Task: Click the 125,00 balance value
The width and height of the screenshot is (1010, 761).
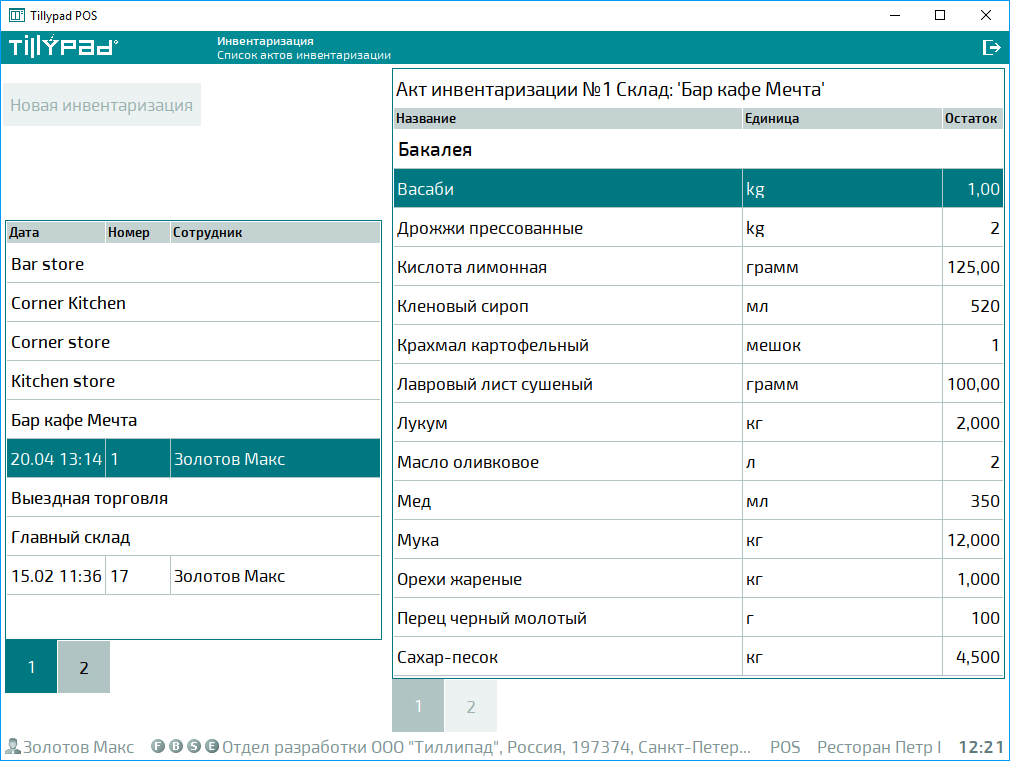Action: 973,267
